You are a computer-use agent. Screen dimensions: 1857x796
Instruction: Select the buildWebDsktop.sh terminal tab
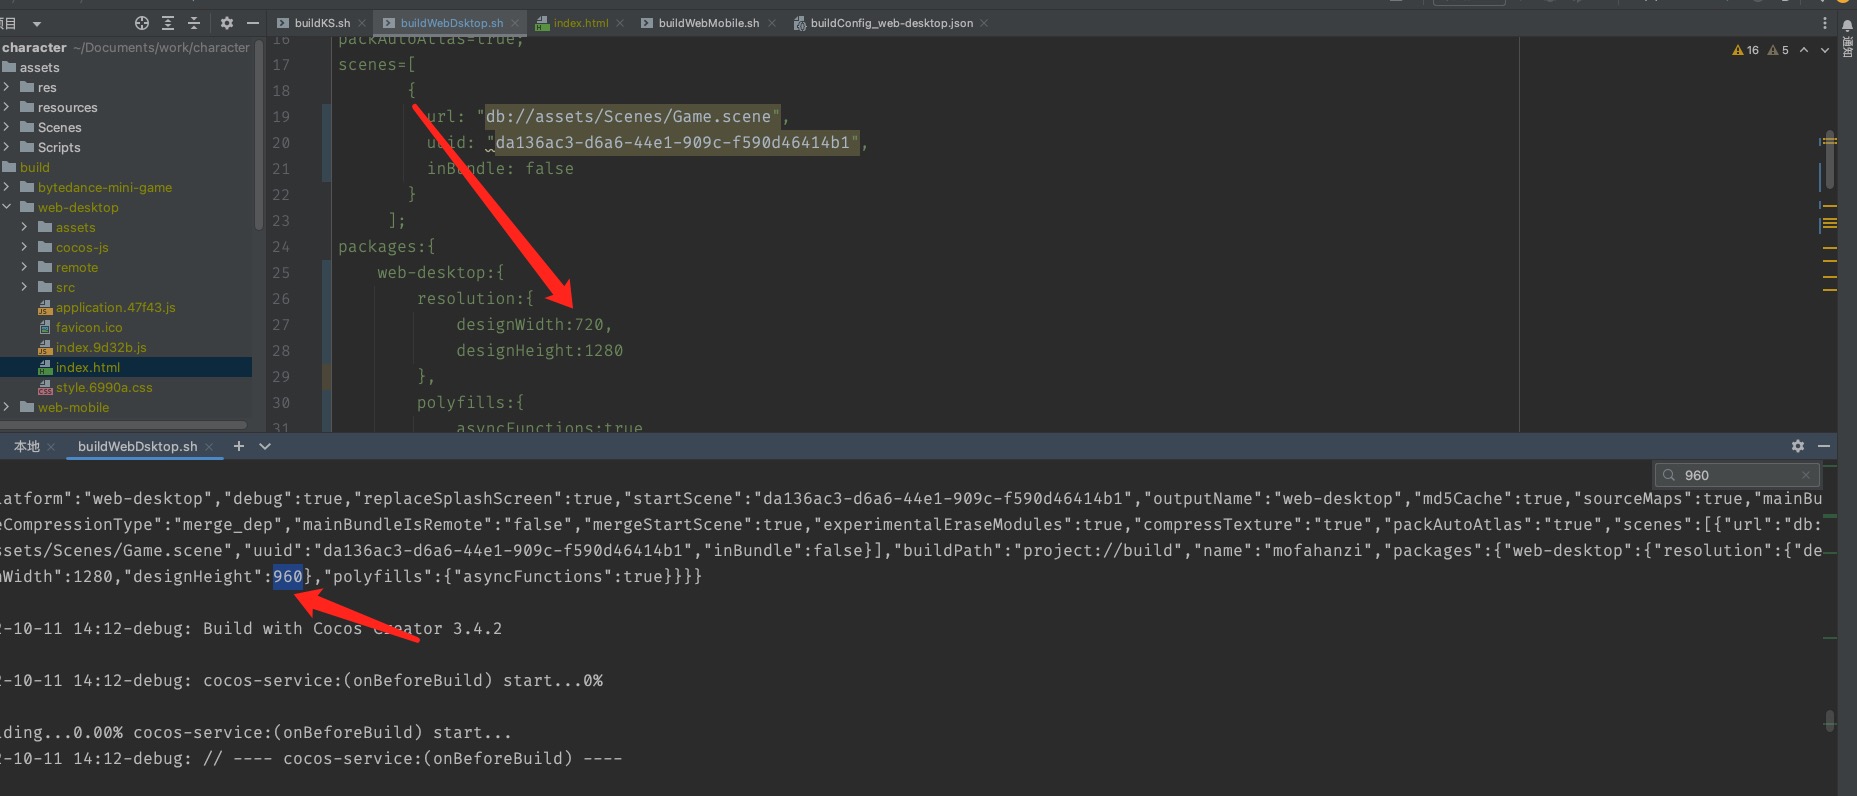click(137, 446)
